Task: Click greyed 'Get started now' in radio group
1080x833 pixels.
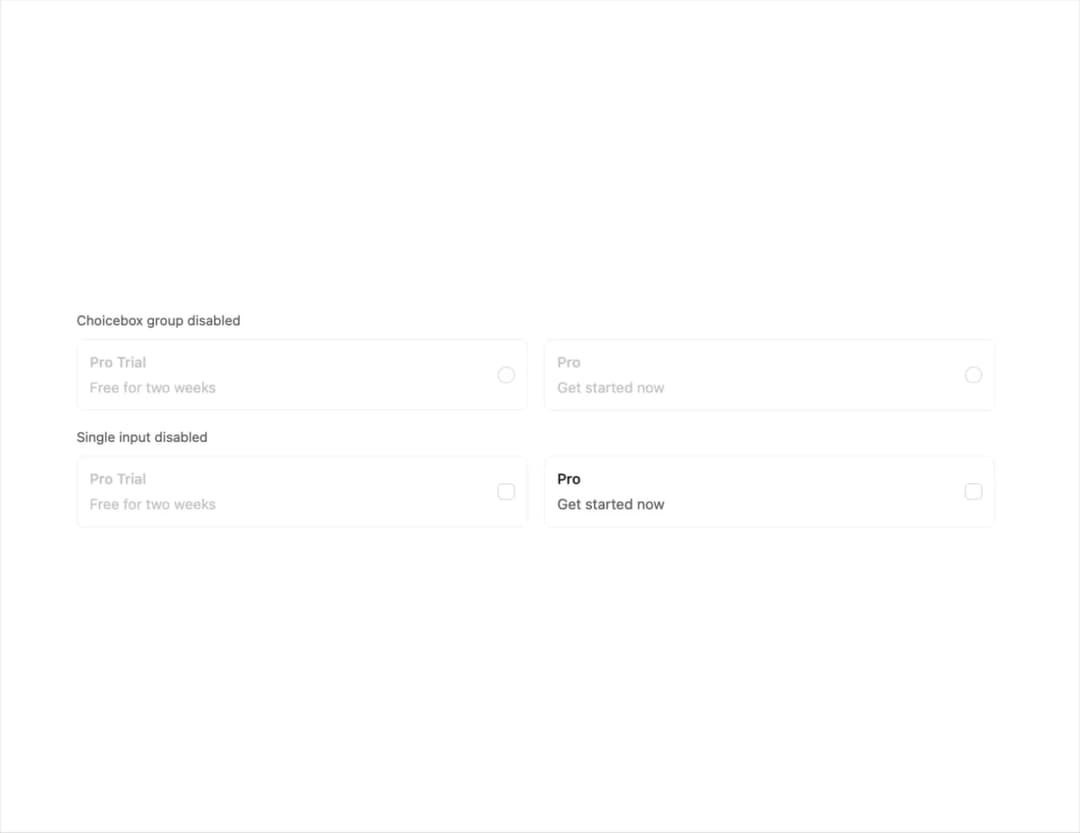Action: [x=610, y=388]
